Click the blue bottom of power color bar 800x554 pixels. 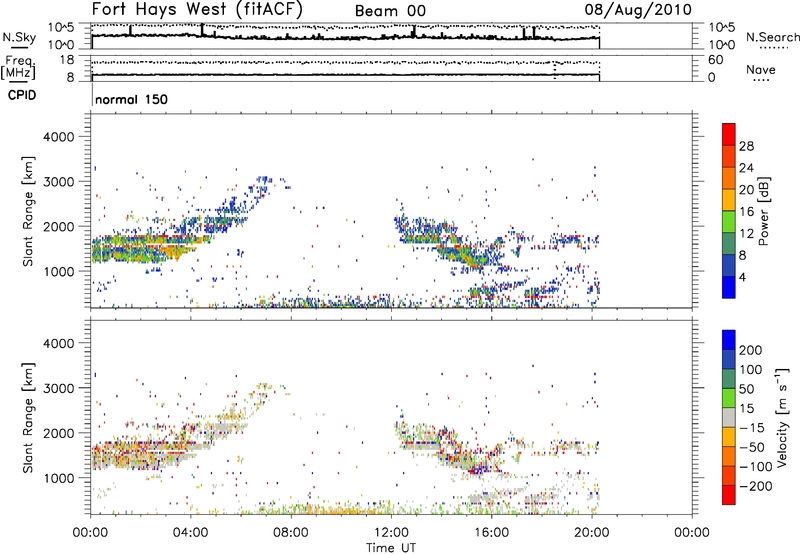729,287
